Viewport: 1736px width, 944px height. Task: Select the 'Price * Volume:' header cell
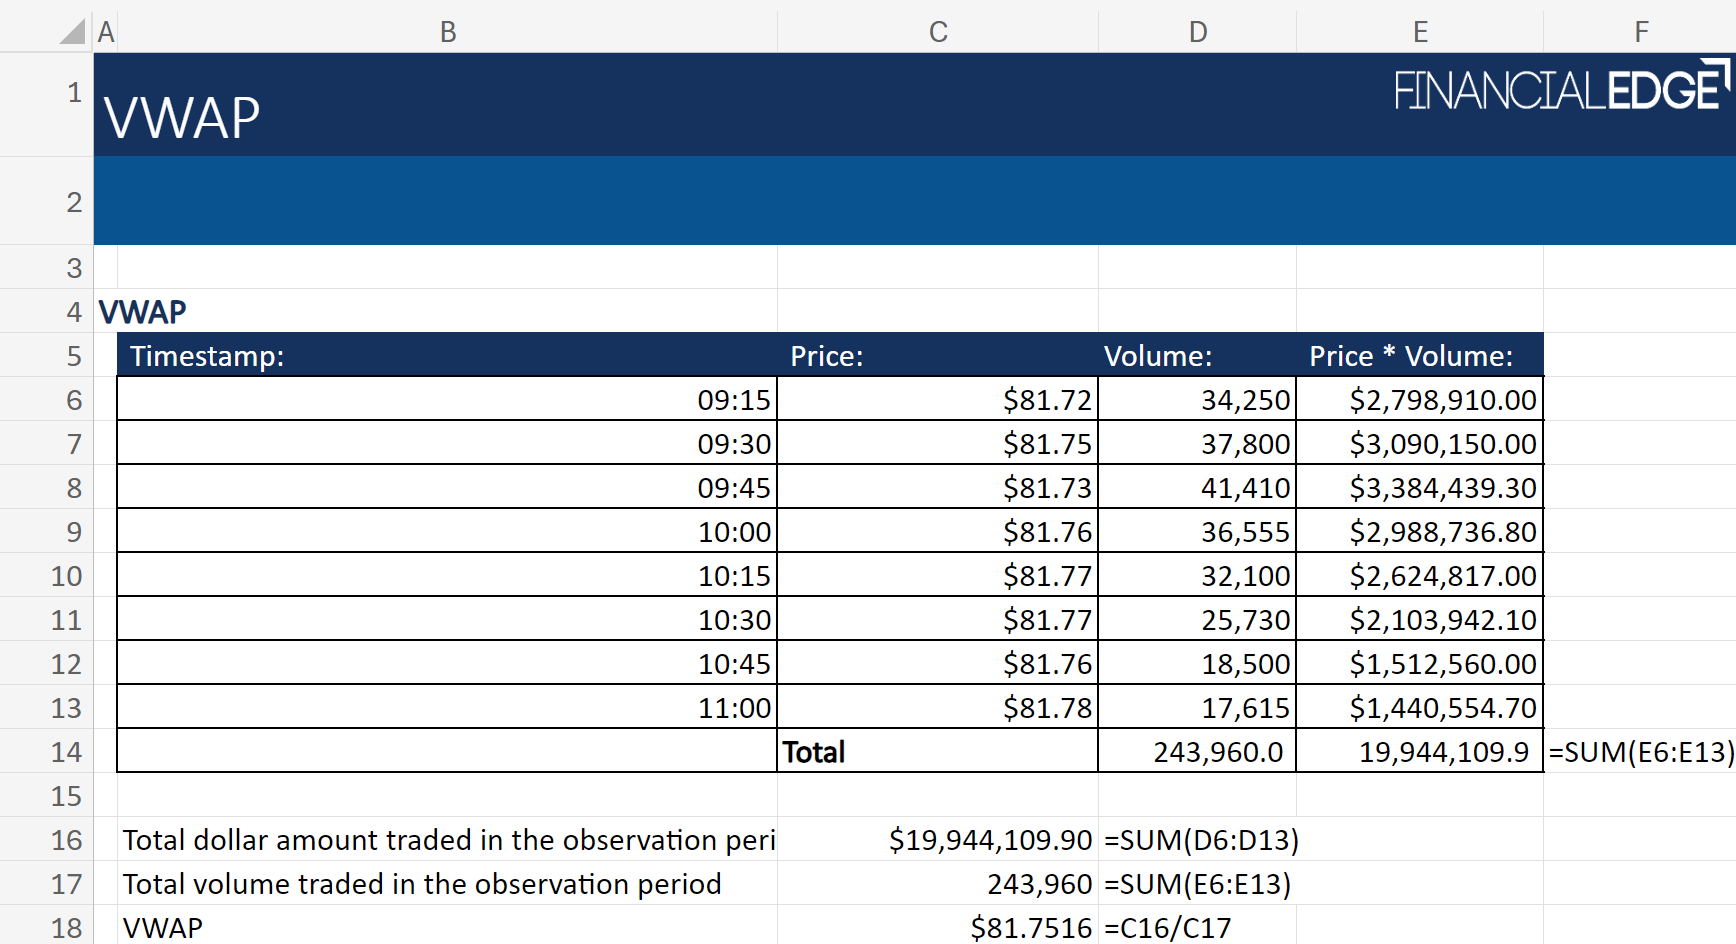click(1419, 356)
